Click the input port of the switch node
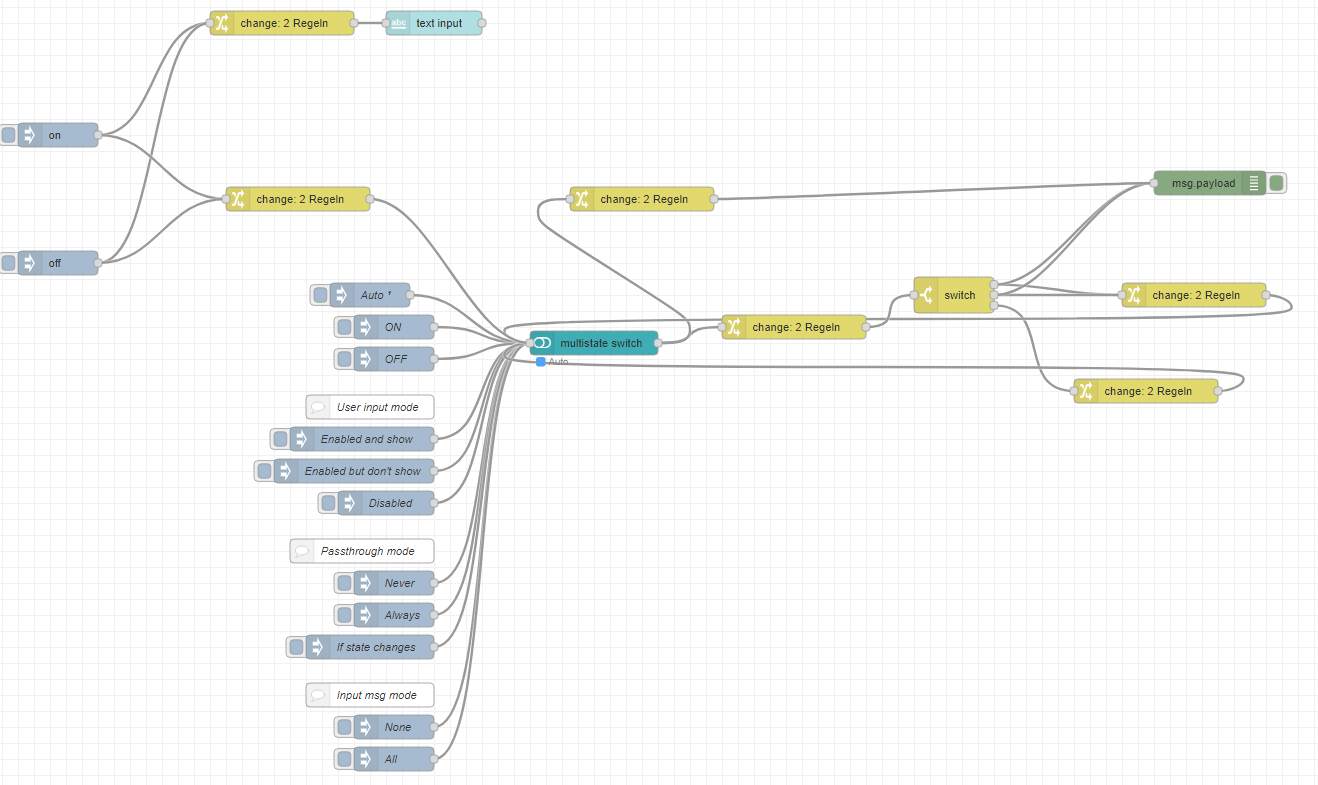The width and height of the screenshot is (1318, 785). point(914,295)
